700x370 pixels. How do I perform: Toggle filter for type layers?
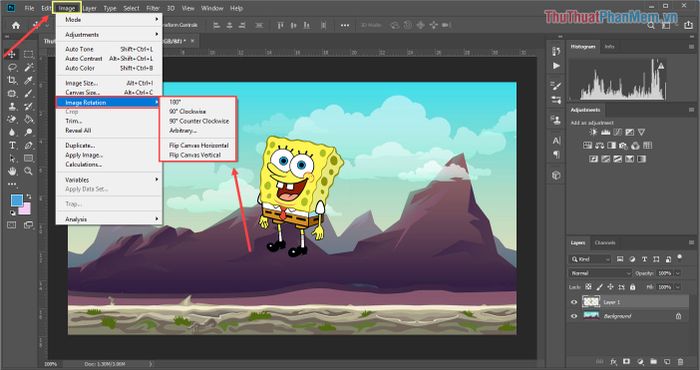coord(644,259)
